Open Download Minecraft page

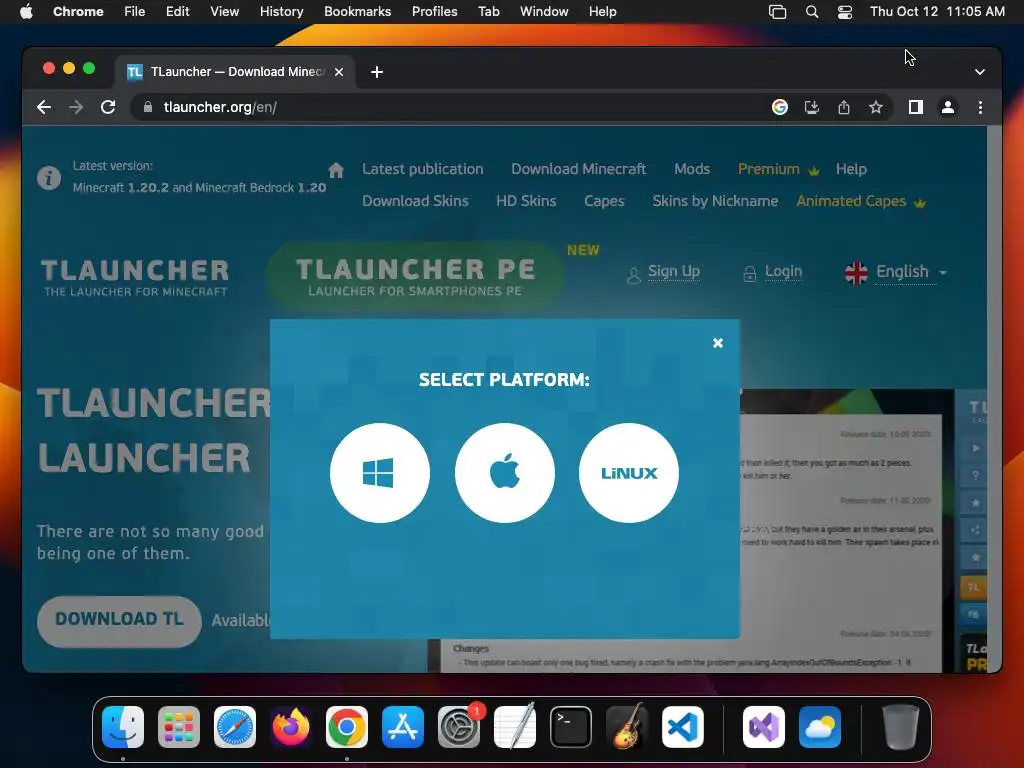[x=578, y=169]
